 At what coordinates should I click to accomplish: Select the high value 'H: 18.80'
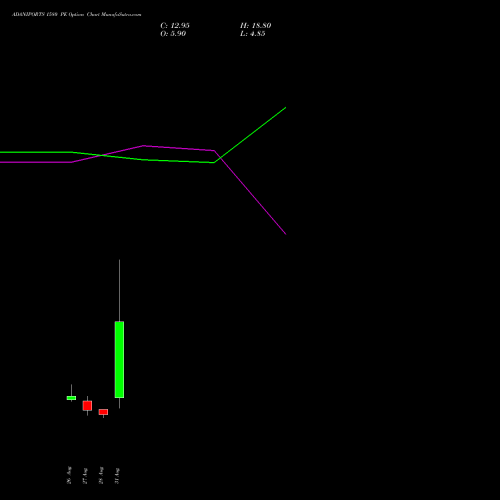click(x=255, y=26)
